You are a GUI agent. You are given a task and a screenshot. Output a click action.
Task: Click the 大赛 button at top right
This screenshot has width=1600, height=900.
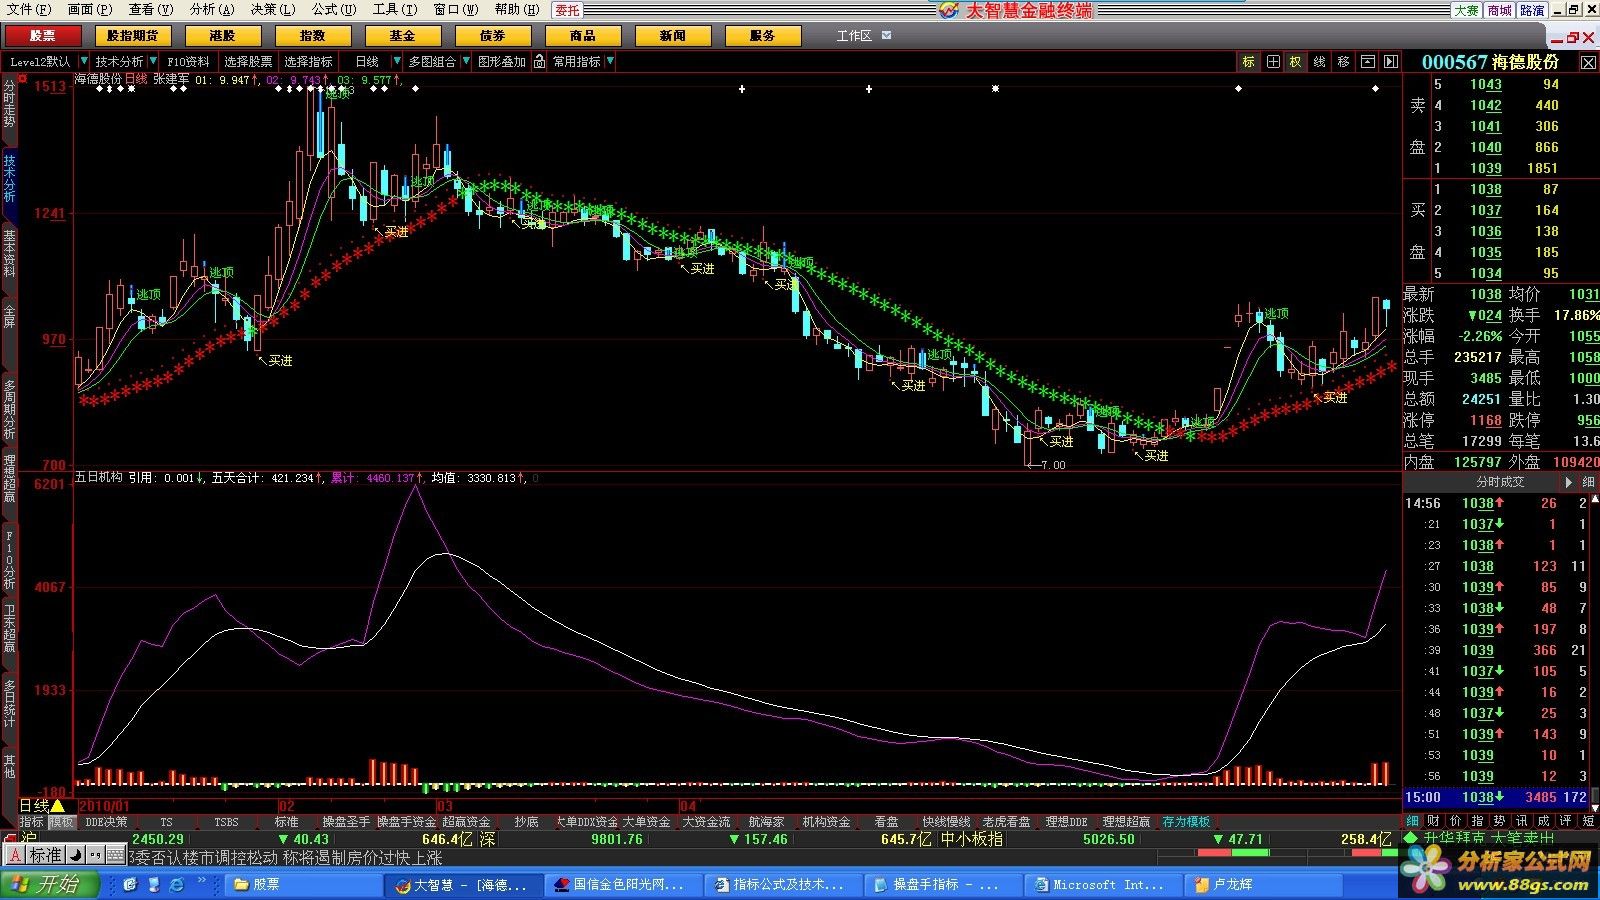tap(1467, 10)
